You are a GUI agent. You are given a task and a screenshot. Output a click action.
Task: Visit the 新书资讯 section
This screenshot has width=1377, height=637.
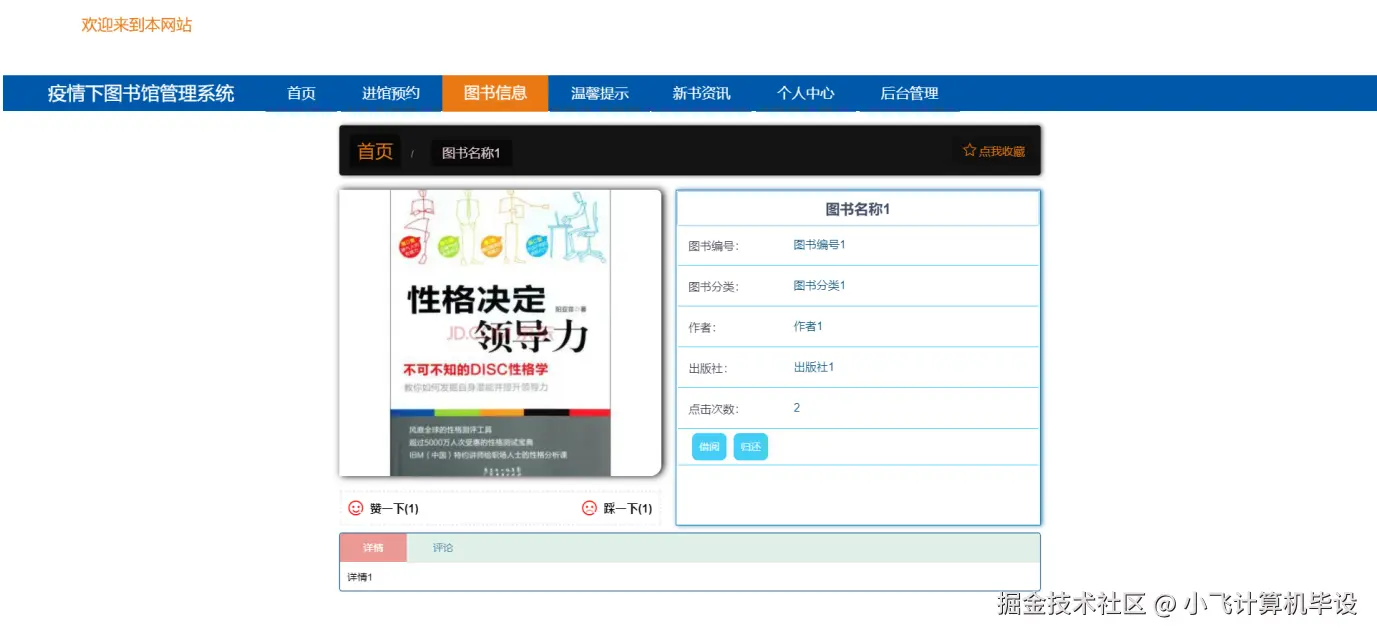coord(703,93)
